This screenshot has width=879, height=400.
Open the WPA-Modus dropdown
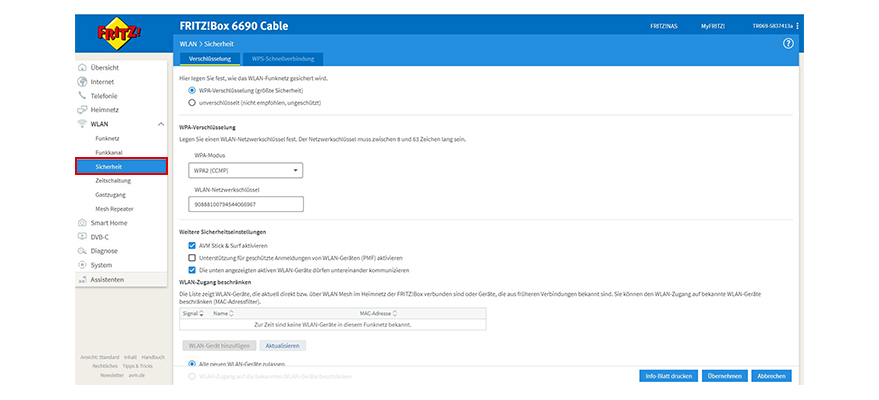(245, 171)
